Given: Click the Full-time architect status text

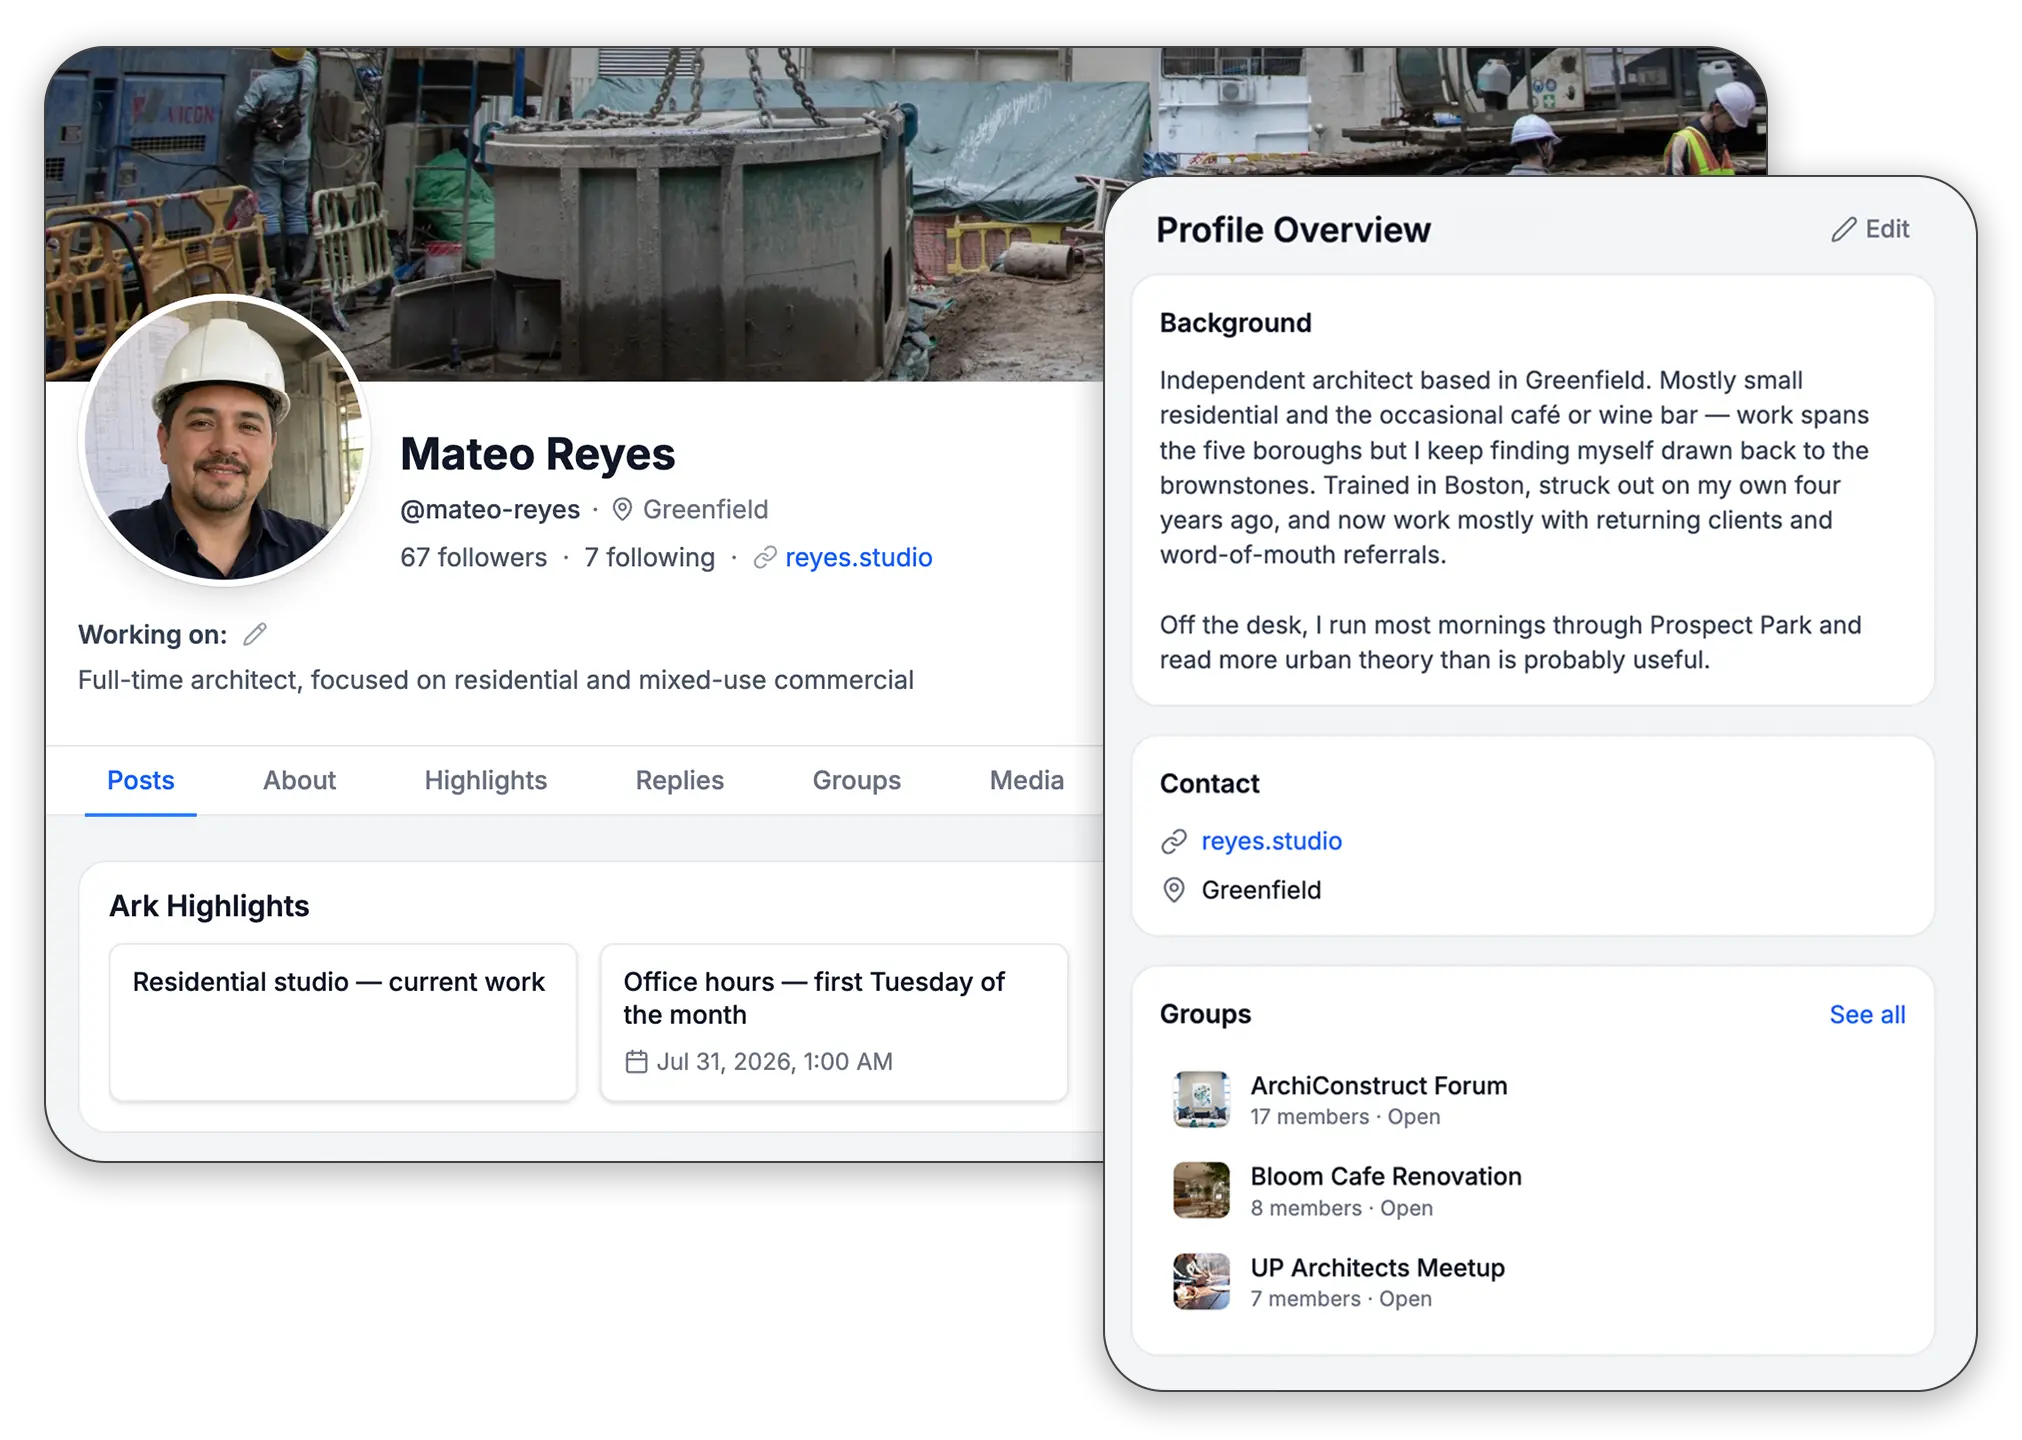Looking at the screenshot, I should point(496,680).
